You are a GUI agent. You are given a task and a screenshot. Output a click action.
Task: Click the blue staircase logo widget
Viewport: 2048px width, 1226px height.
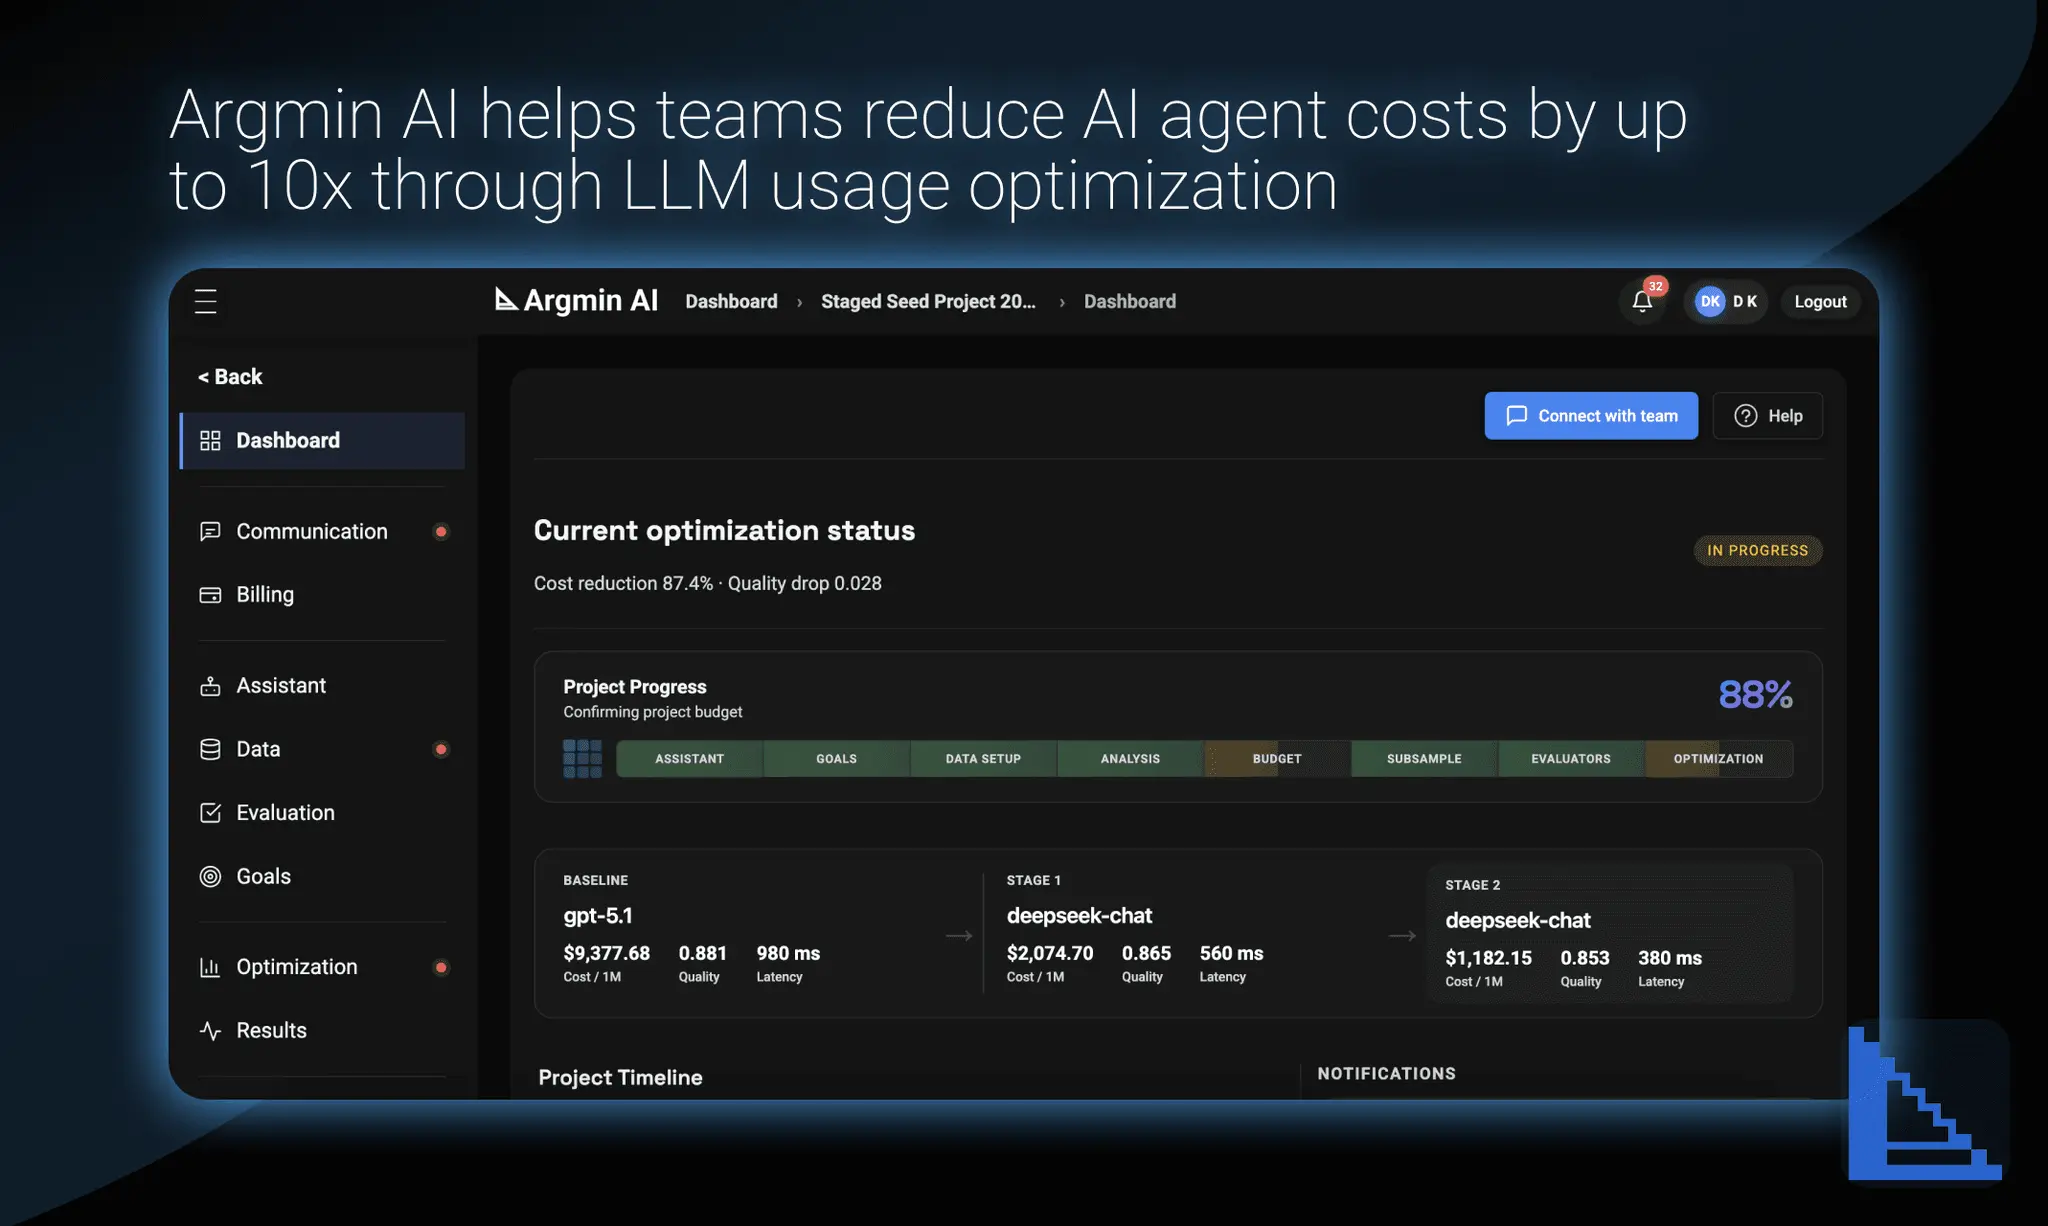(x=1925, y=1102)
